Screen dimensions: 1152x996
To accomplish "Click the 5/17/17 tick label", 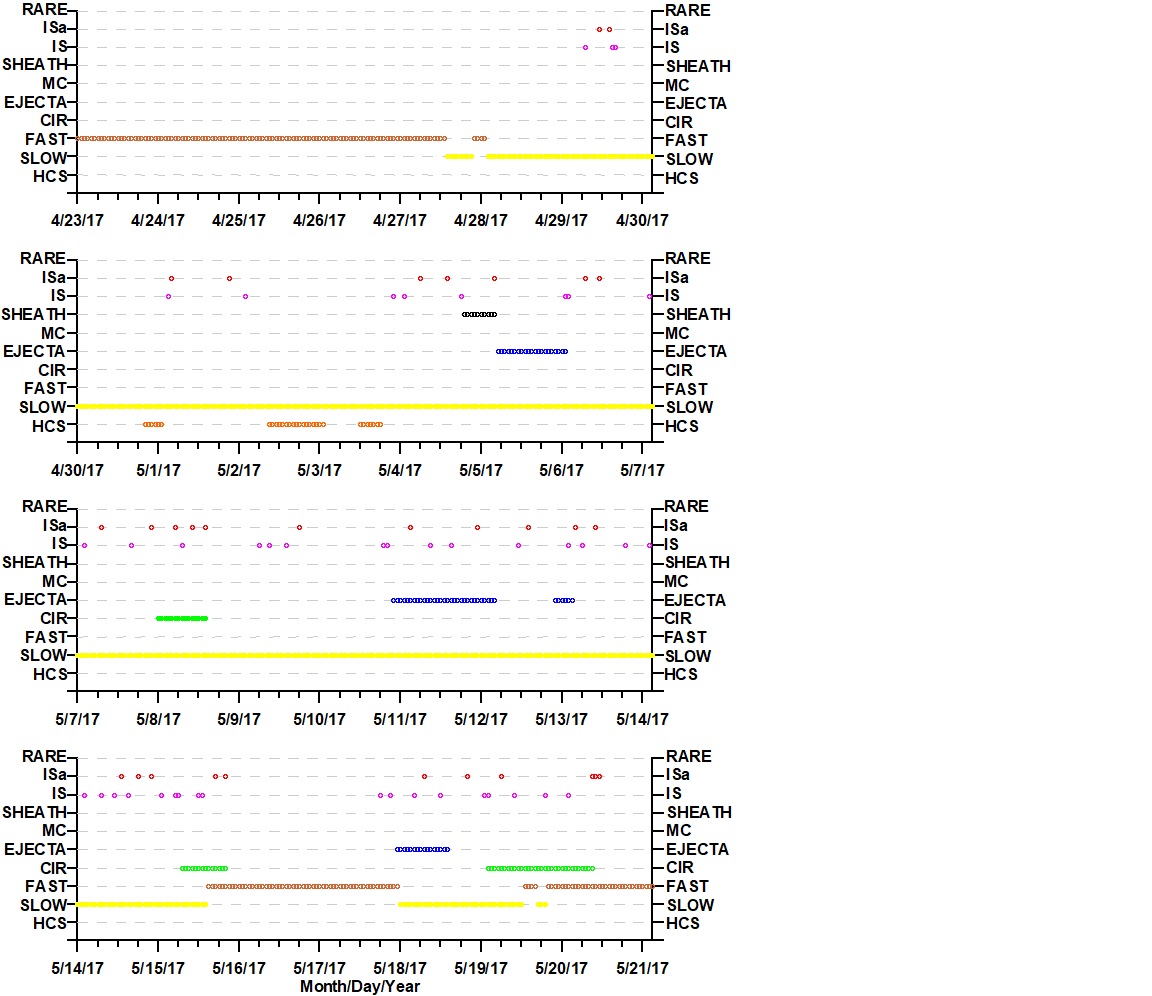I will tap(319, 968).
